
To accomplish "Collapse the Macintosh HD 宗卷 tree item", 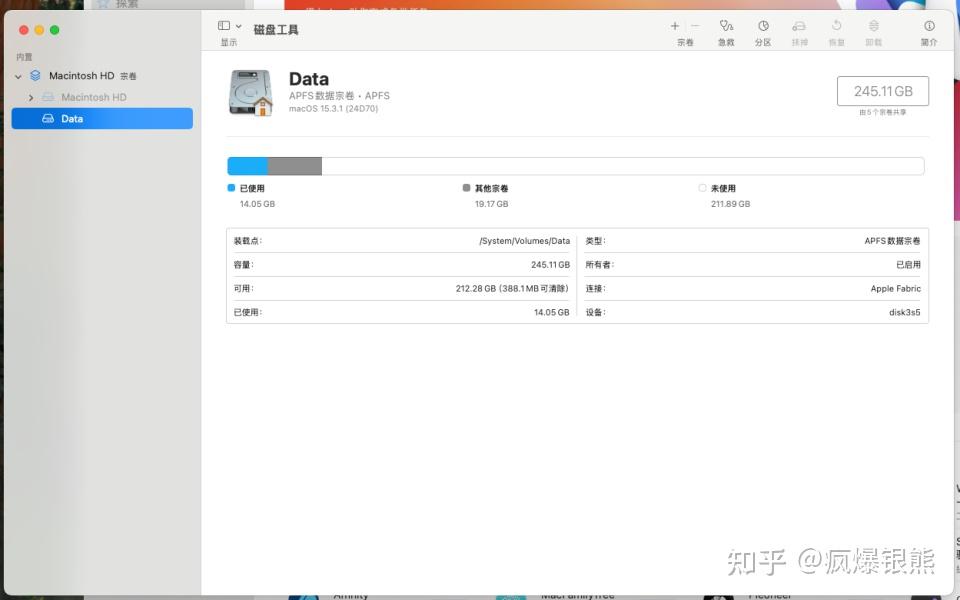I will [18, 75].
